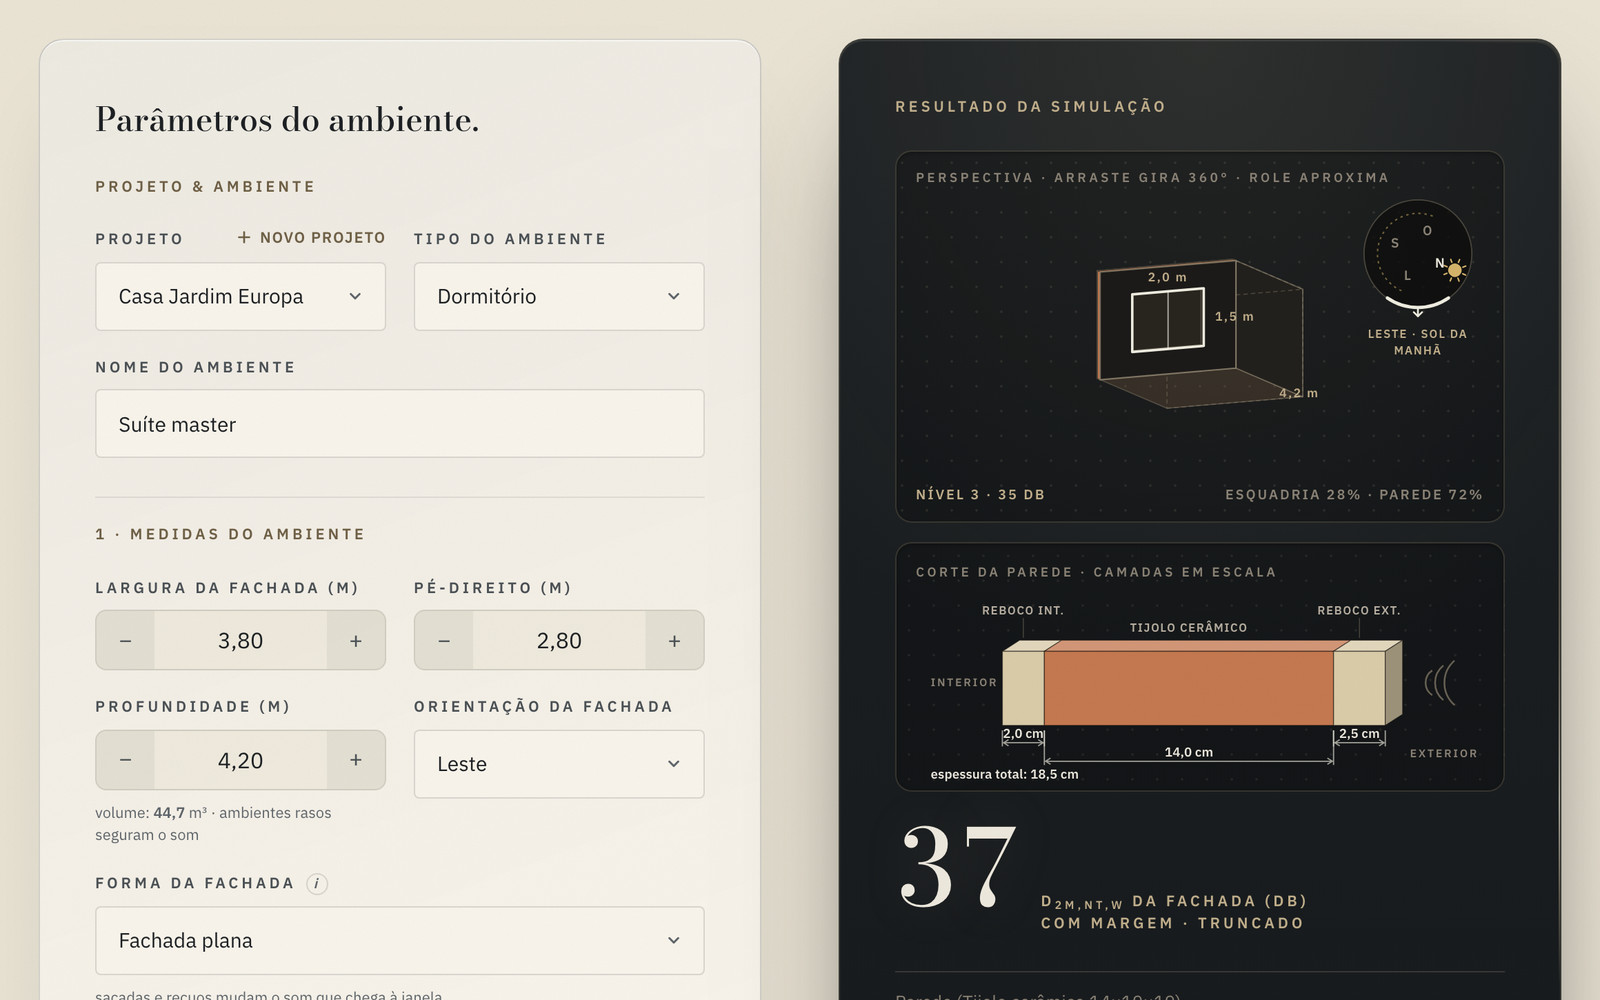This screenshot has height=1000, width=1600.
Task: Click the 'Leste · Sol da Manhã' label
Action: pyautogui.click(x=1418, y=342)
